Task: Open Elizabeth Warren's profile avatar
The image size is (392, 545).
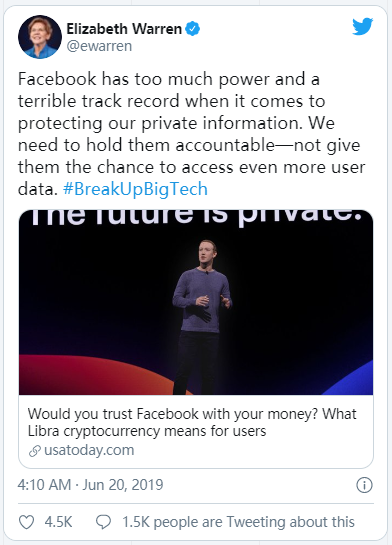Action: 40,37
